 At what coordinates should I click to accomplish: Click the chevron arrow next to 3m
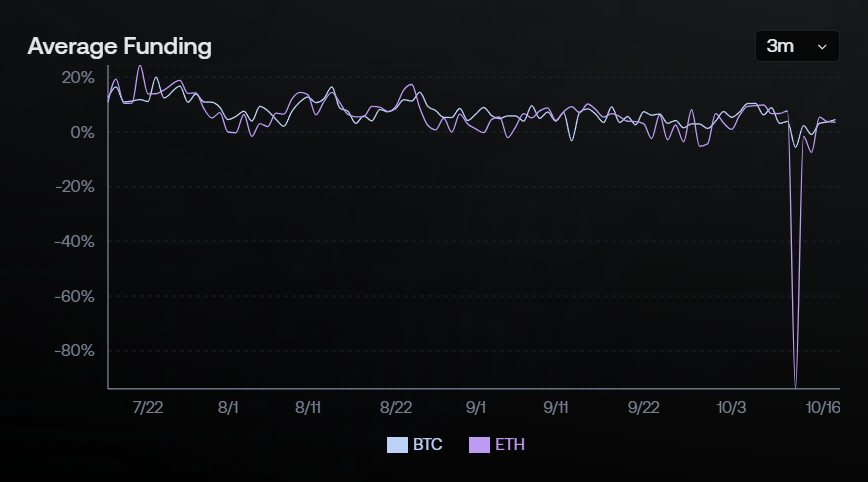click(x=822, y=47)
